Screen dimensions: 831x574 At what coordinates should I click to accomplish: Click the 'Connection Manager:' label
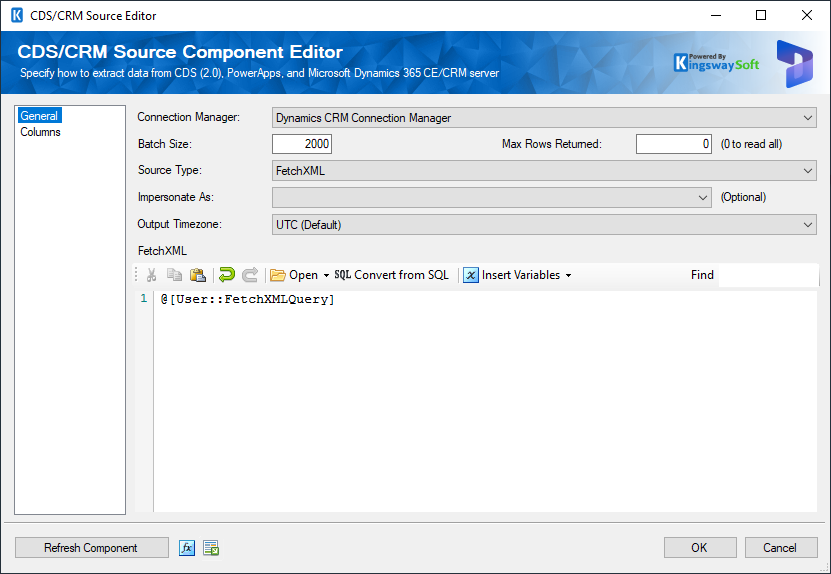189,117
